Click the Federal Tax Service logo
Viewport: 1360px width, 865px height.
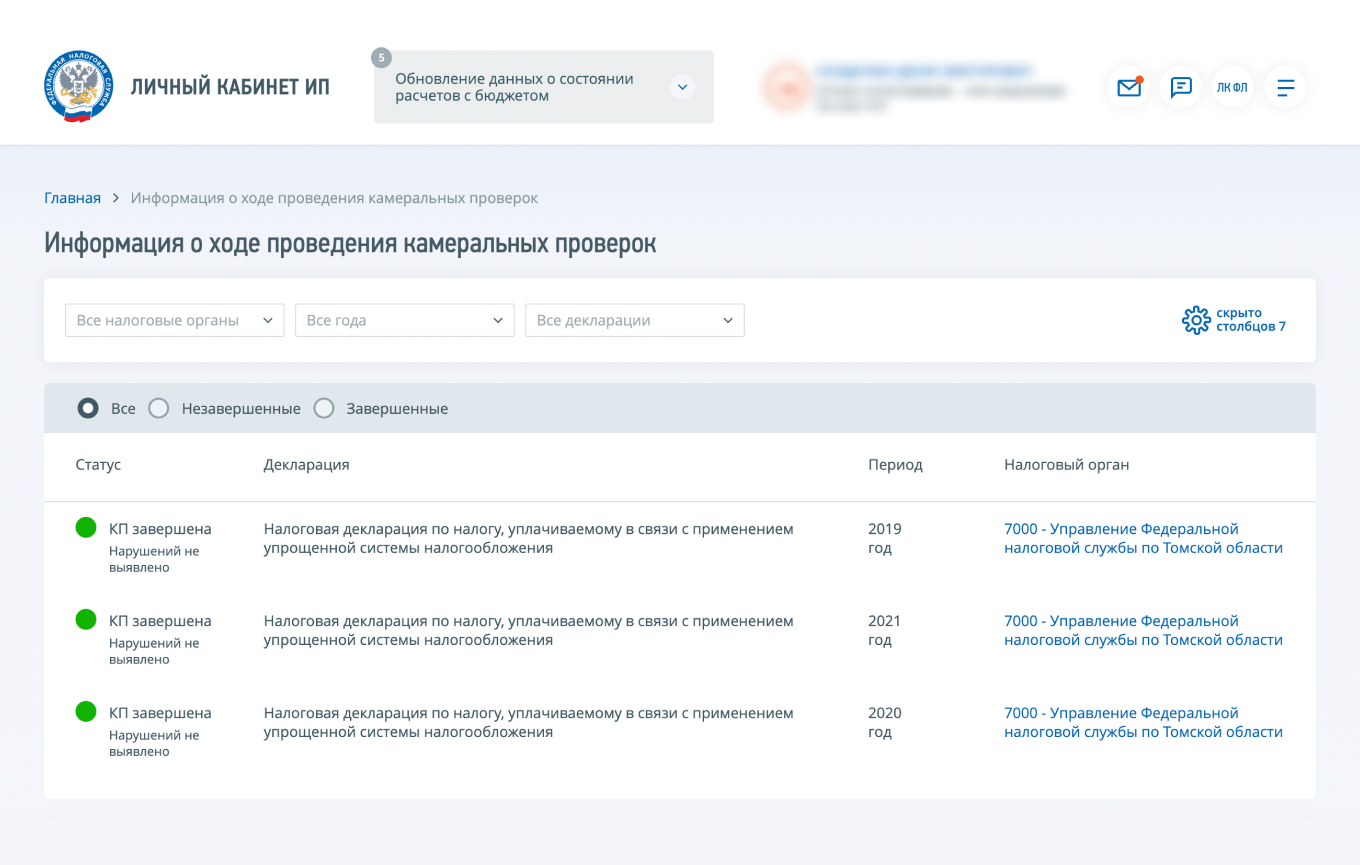[x=79, y=87]
